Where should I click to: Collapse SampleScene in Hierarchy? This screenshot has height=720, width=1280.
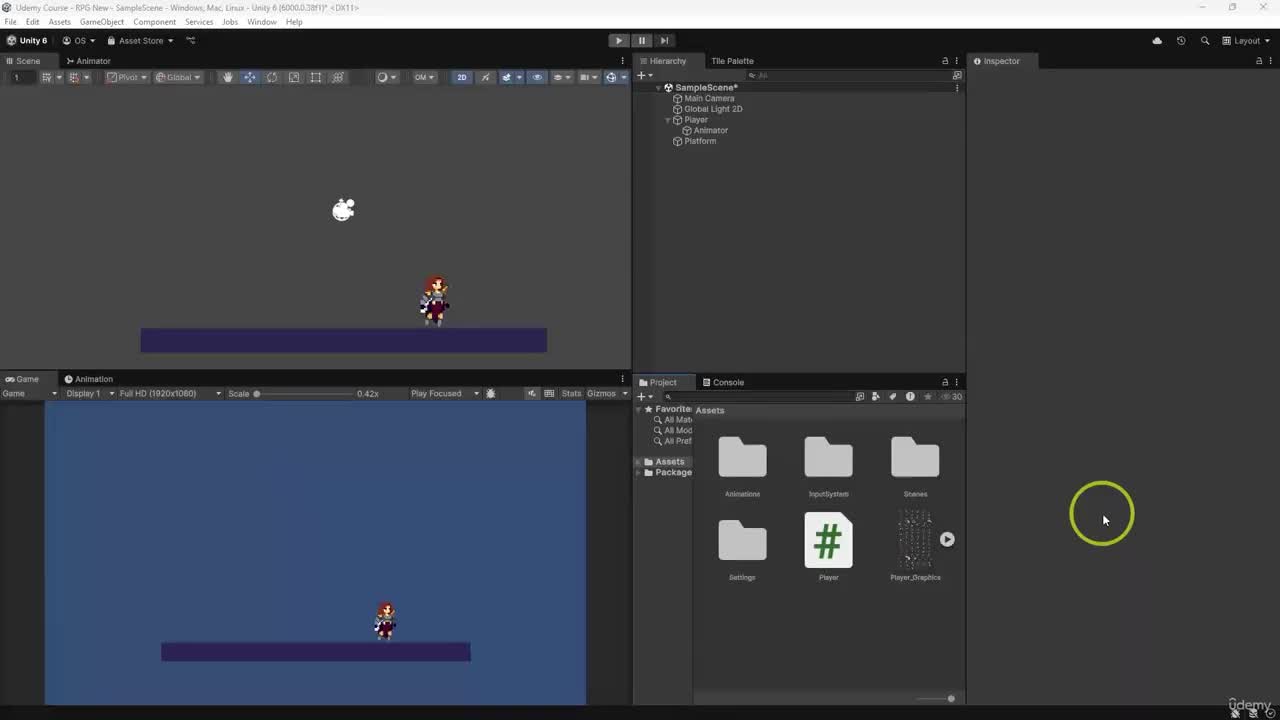coord(659,88)
